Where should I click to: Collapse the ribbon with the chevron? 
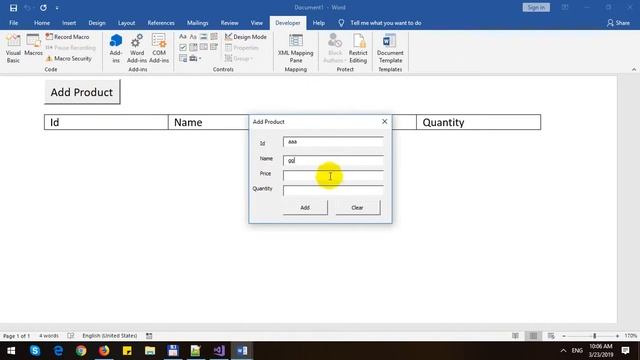[x=633, y=69]
